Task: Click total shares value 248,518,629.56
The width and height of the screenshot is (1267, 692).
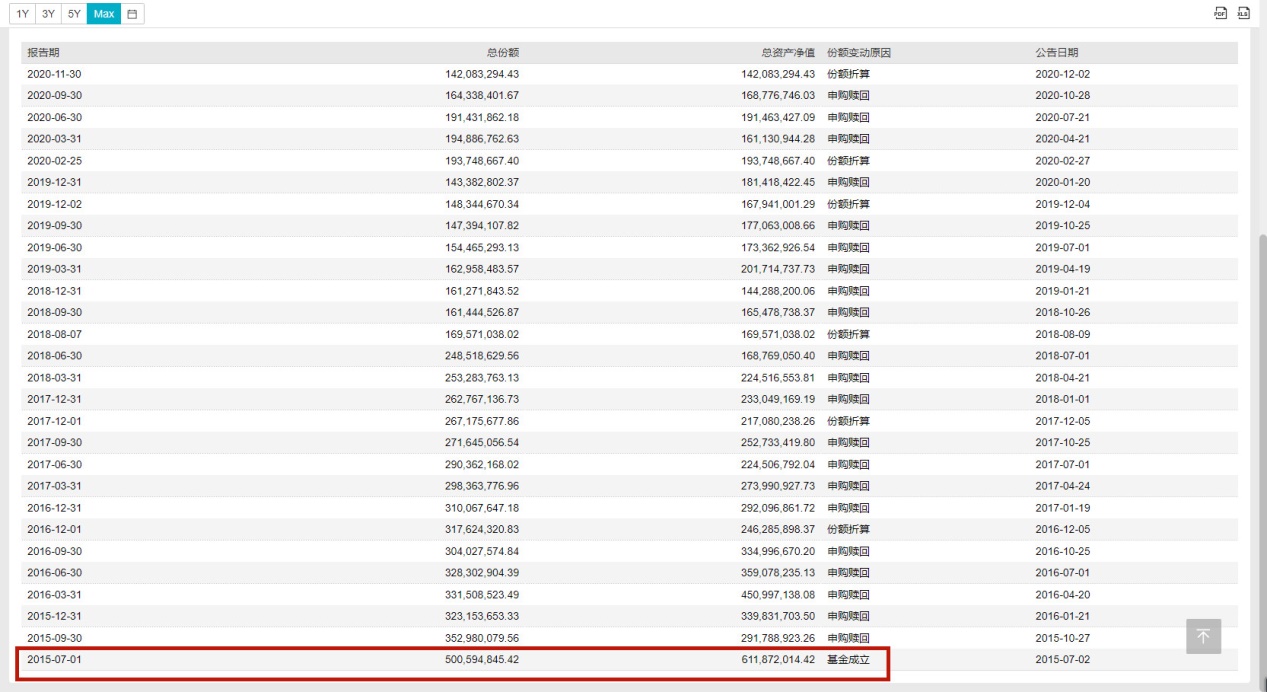Action: pos(482,356)
